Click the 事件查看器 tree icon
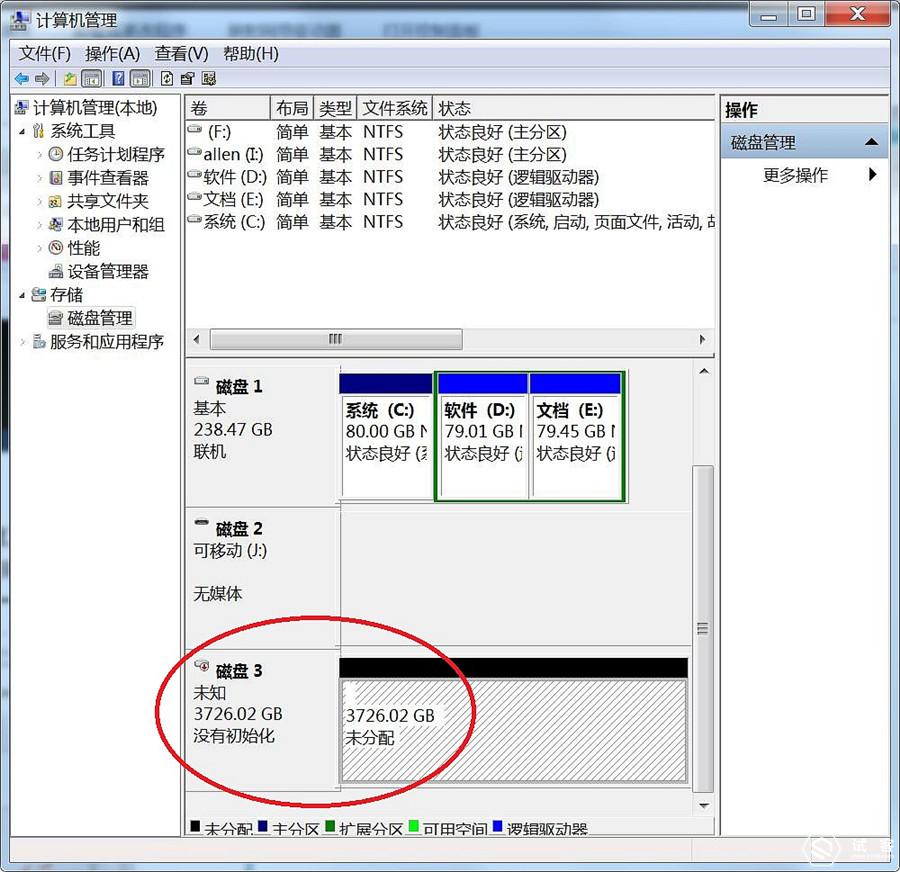This screenshot has height=872, width=900. click(x=56, y=177)
